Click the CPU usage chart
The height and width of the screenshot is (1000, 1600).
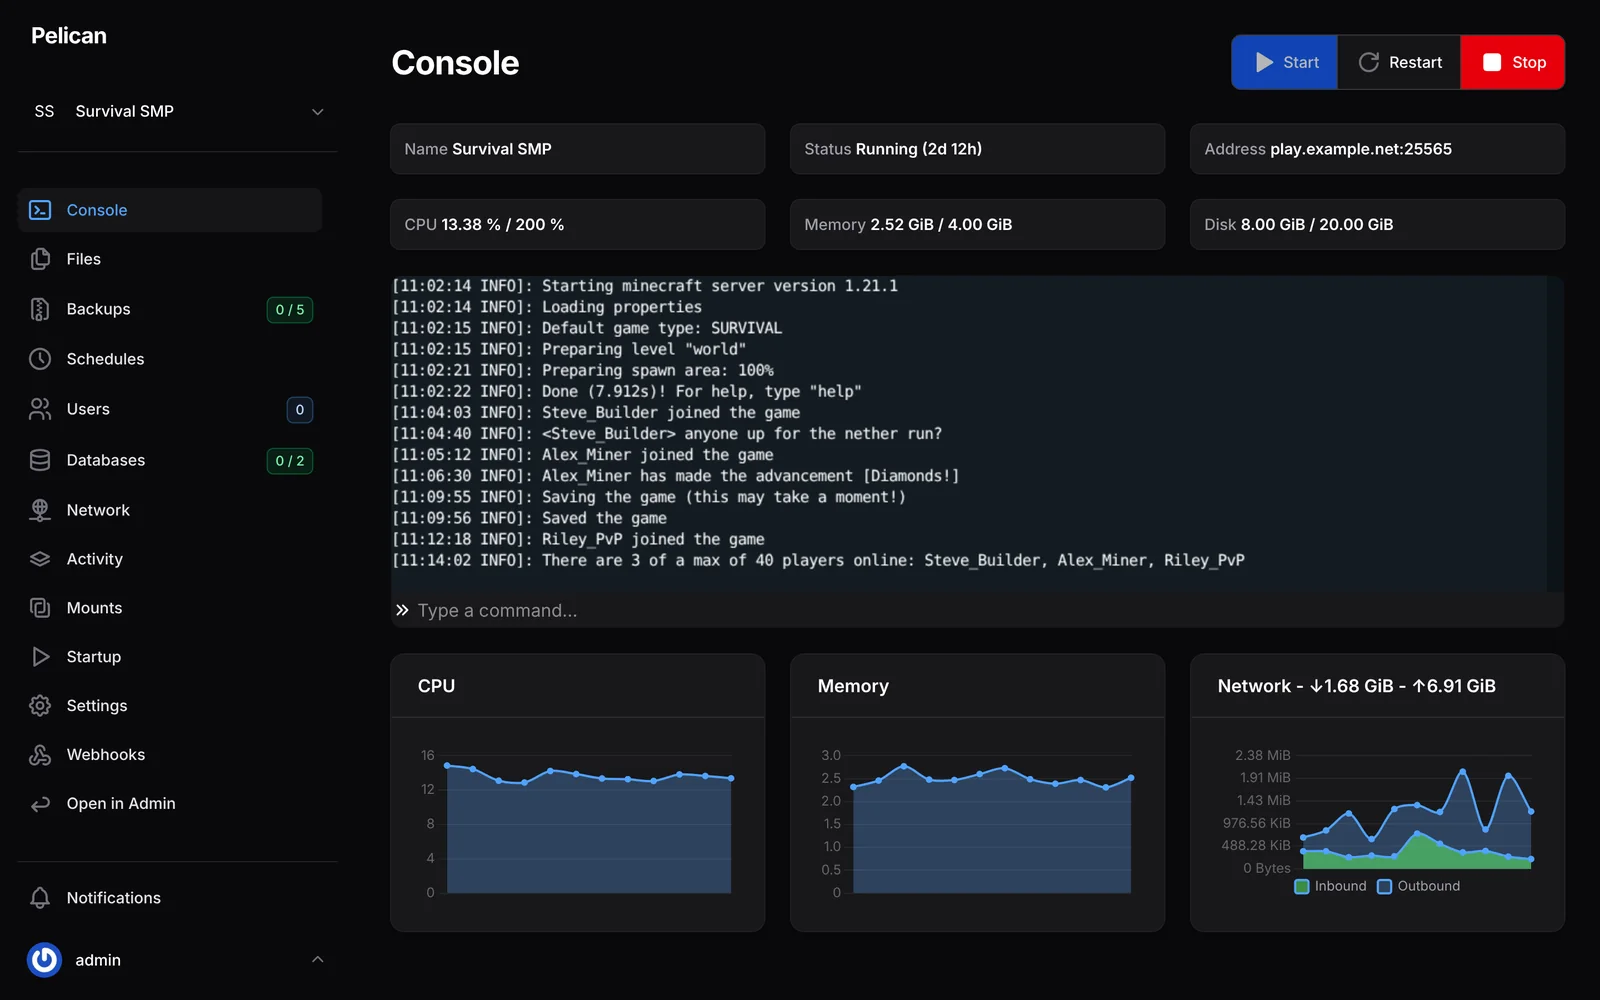(x=578, y=824)
